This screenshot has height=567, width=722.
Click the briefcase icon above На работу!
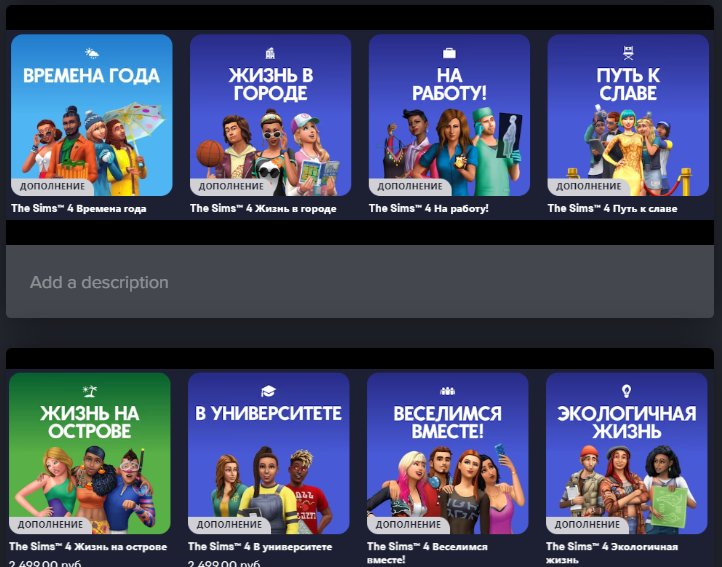click(x=449, y=52)
